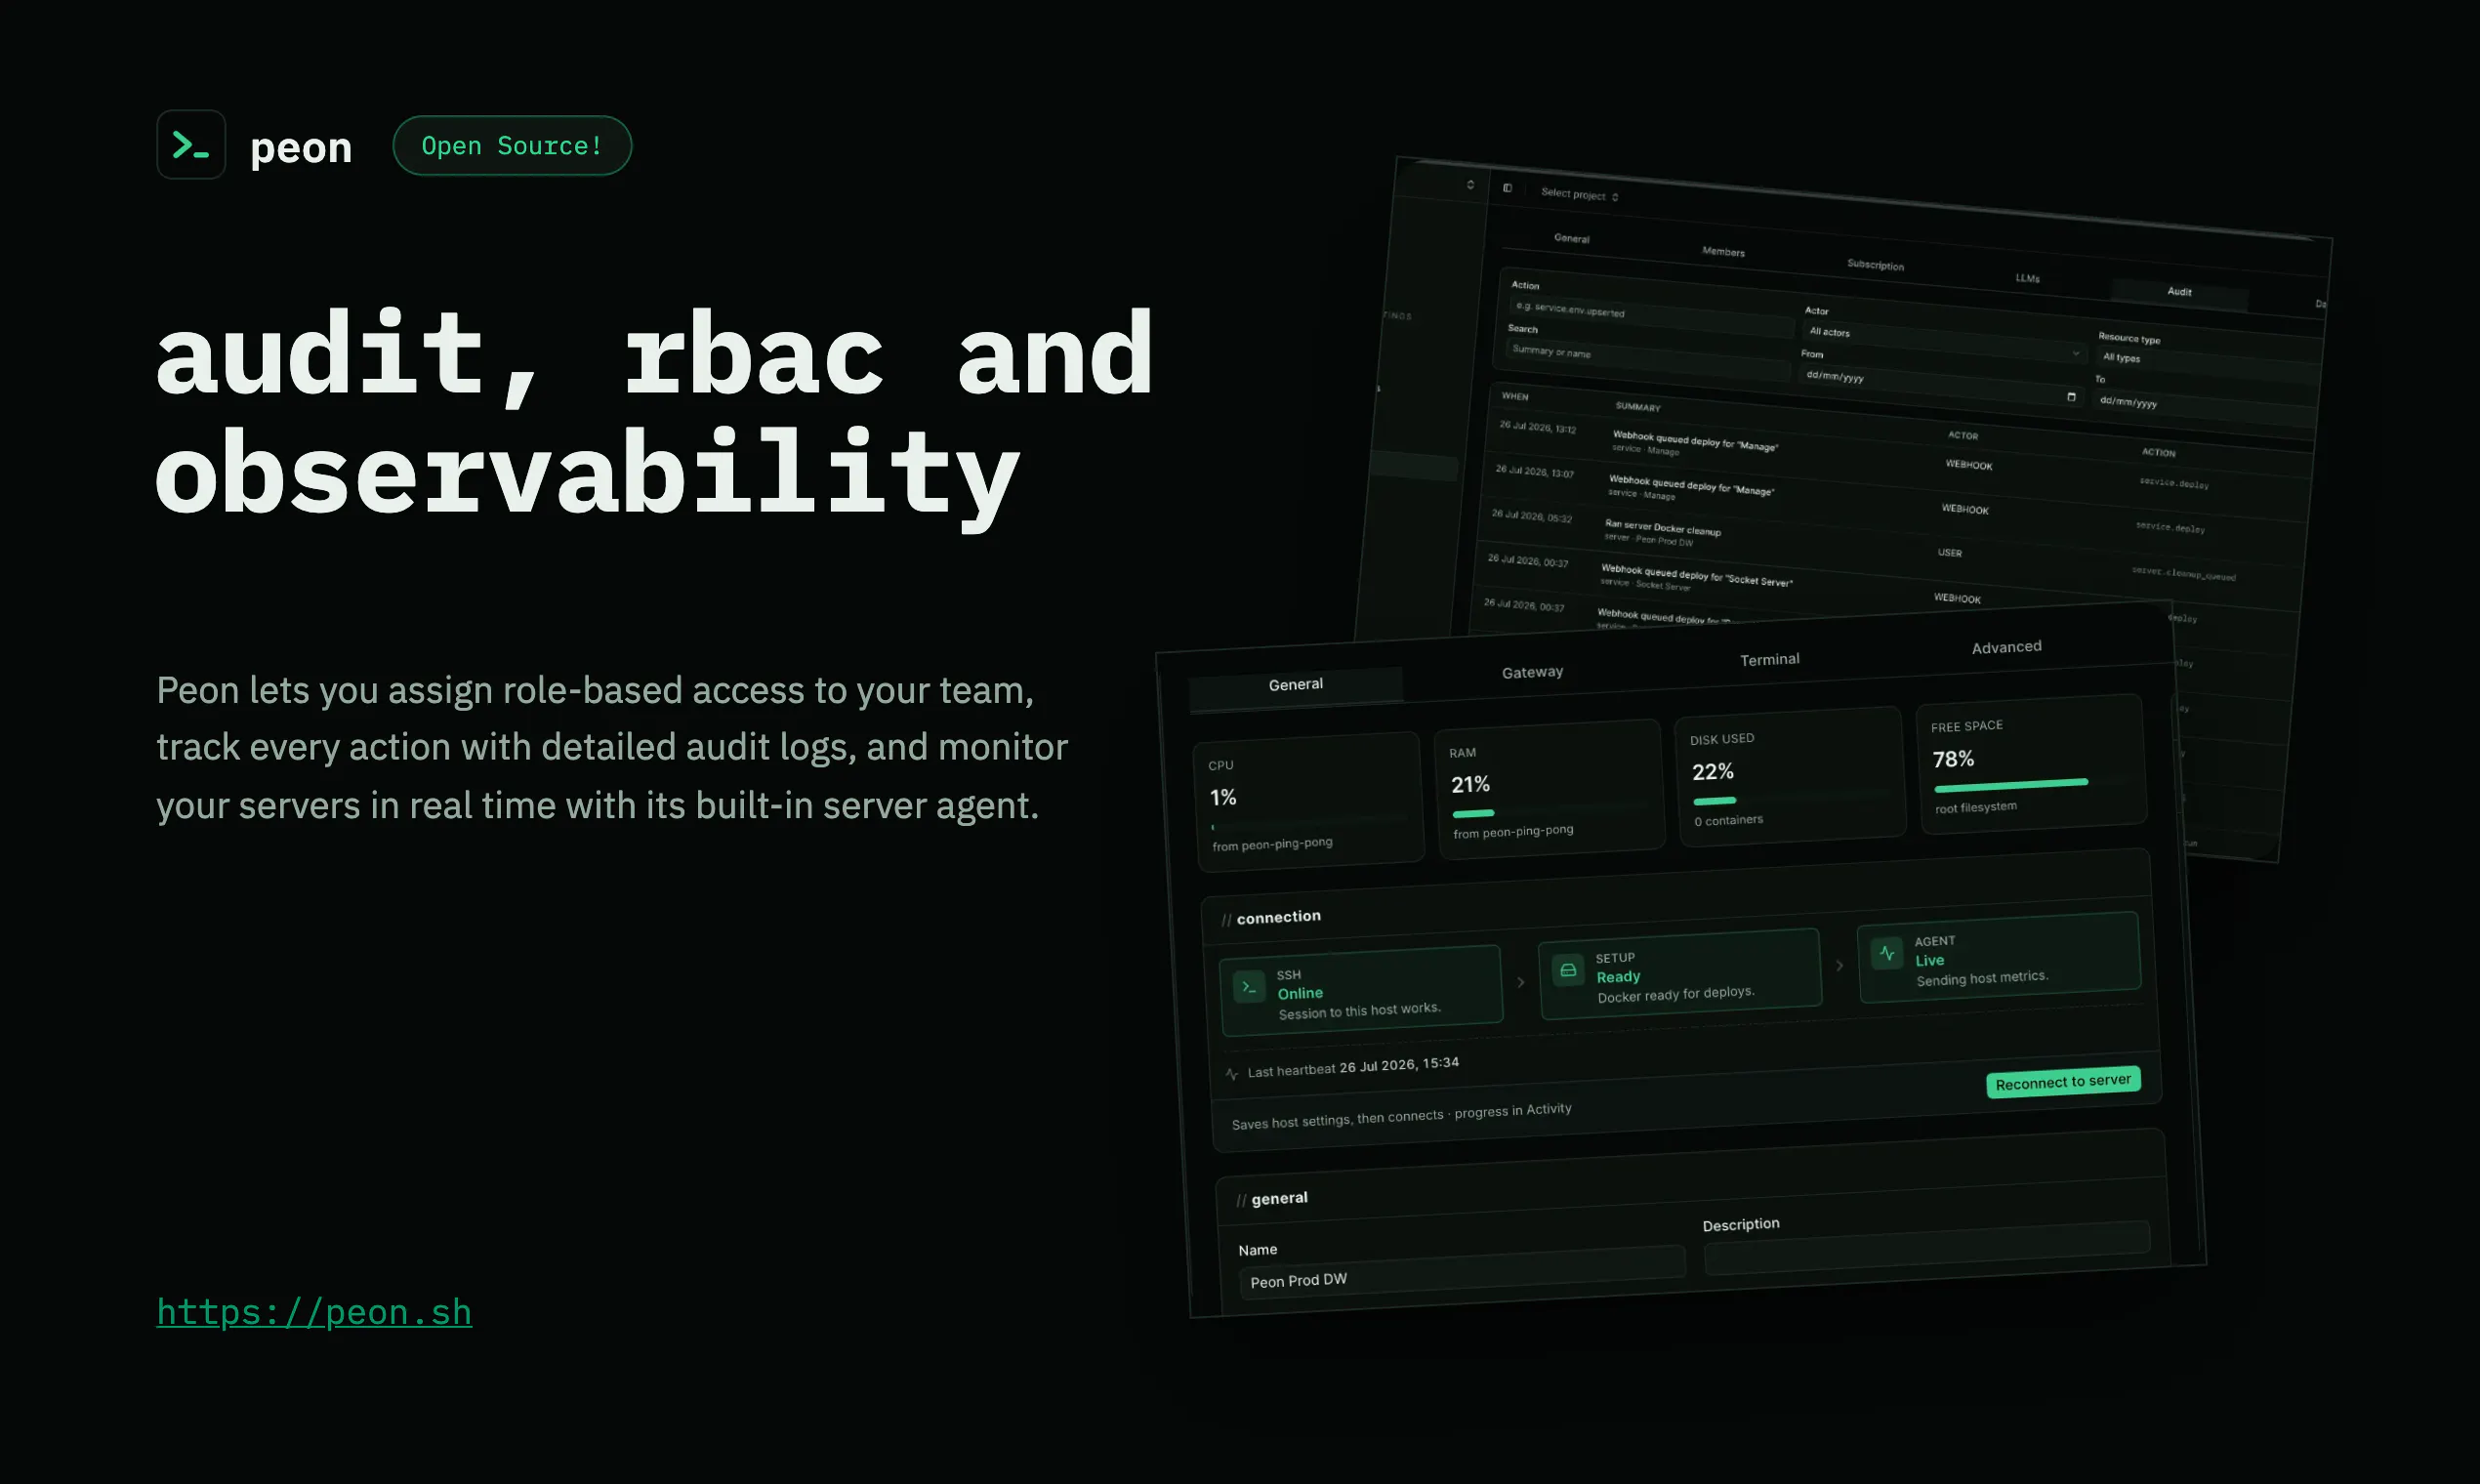
Task: Select the audit row dated 26 Jul 2026, 13:12
Action: tap(1900, 455)
